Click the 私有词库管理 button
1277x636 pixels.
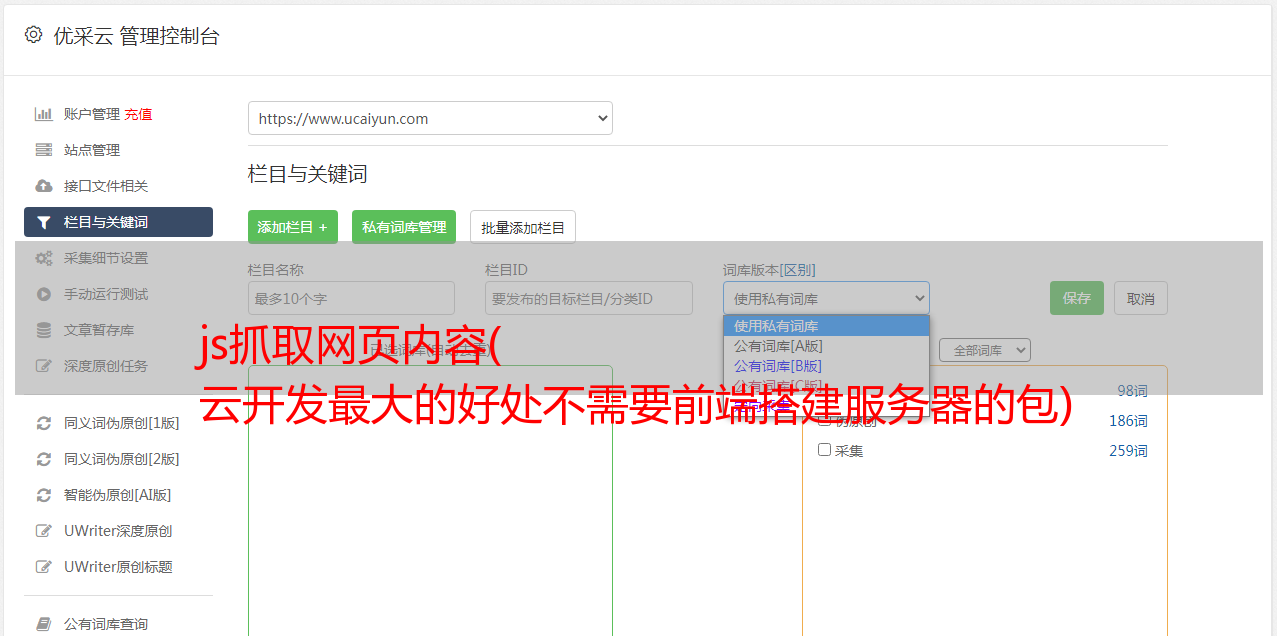coord(404,227)
